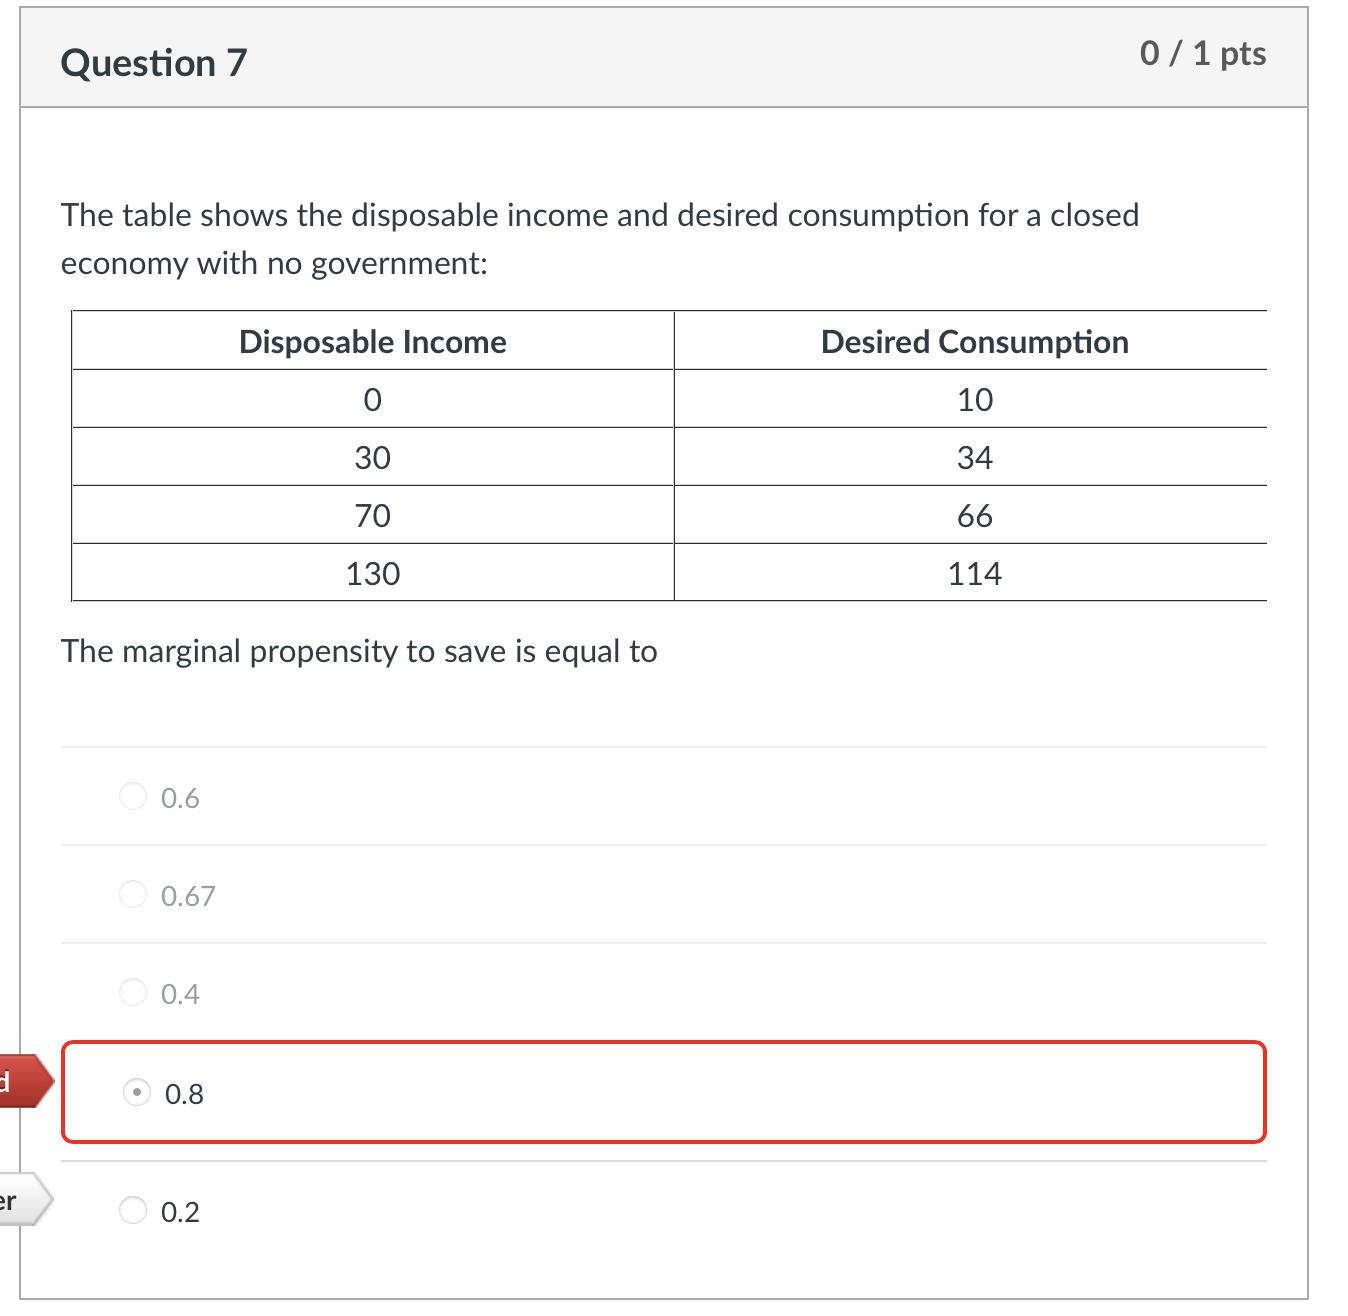Click the highlighted 0.8 answer row

click(x=664, y=1093)
